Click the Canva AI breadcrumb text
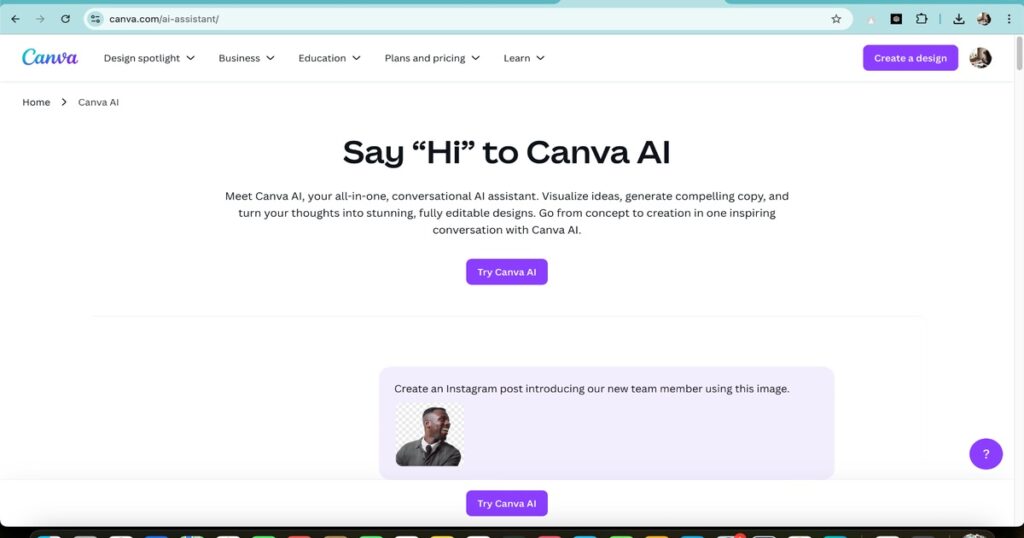1024x538 pixels. (x=99, y=102)
